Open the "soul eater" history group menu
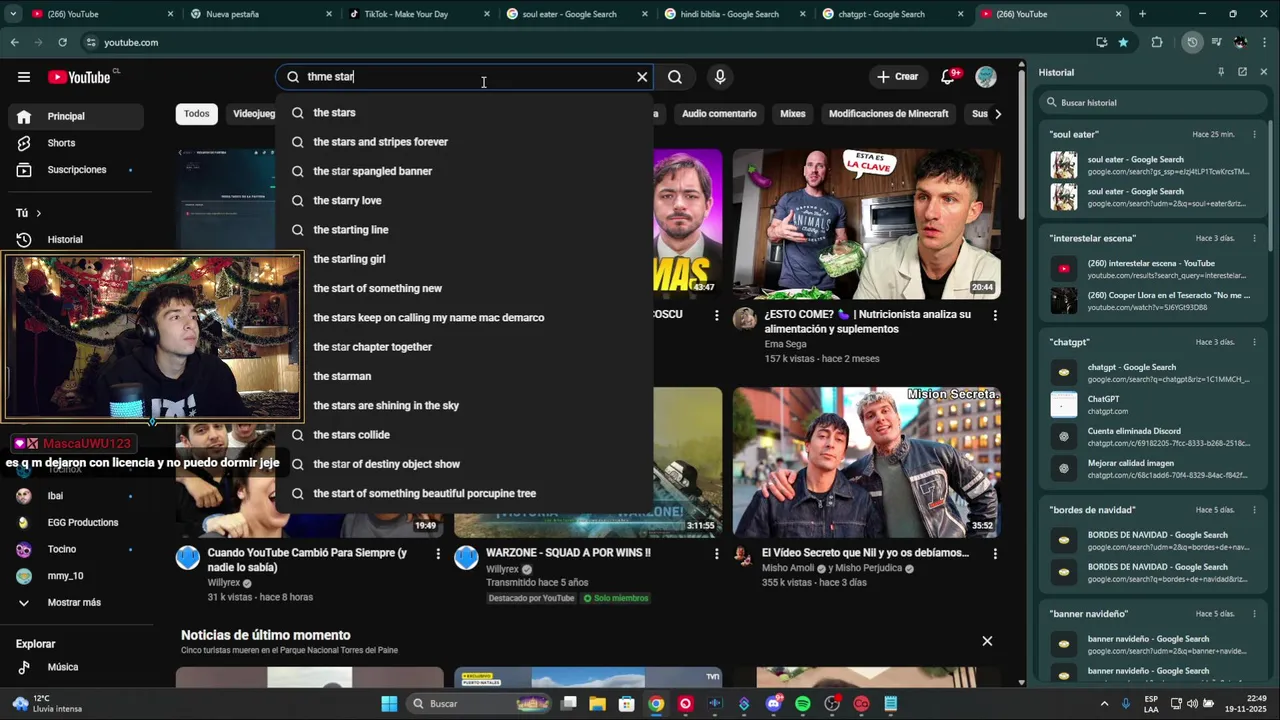This screenshot has width=1280, height=720. pyautogui.click(x=1255, y=134)
